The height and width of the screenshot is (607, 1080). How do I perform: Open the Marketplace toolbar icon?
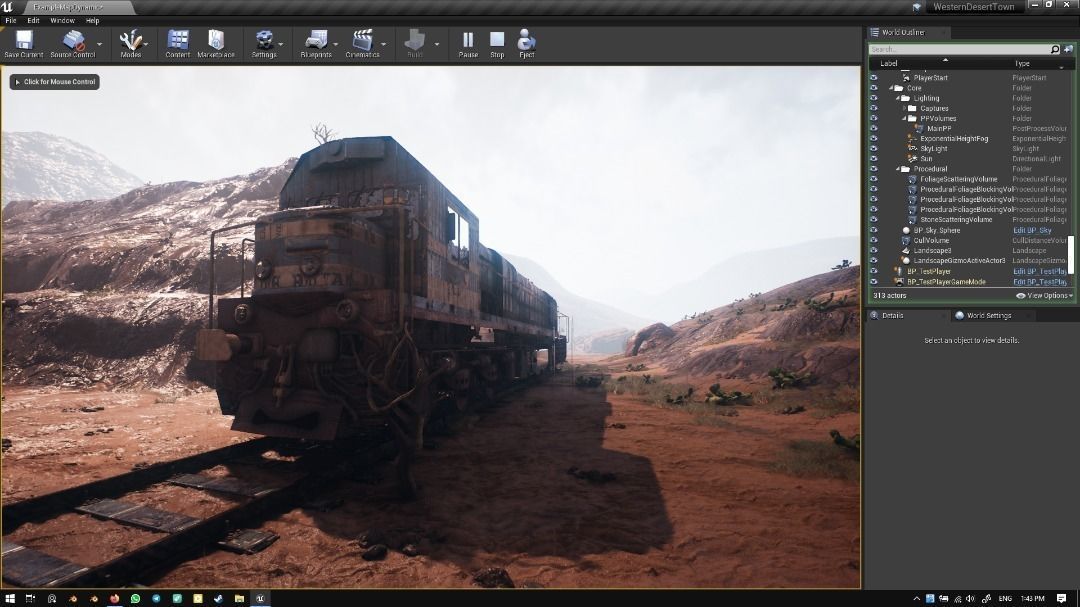pos(216,43)
